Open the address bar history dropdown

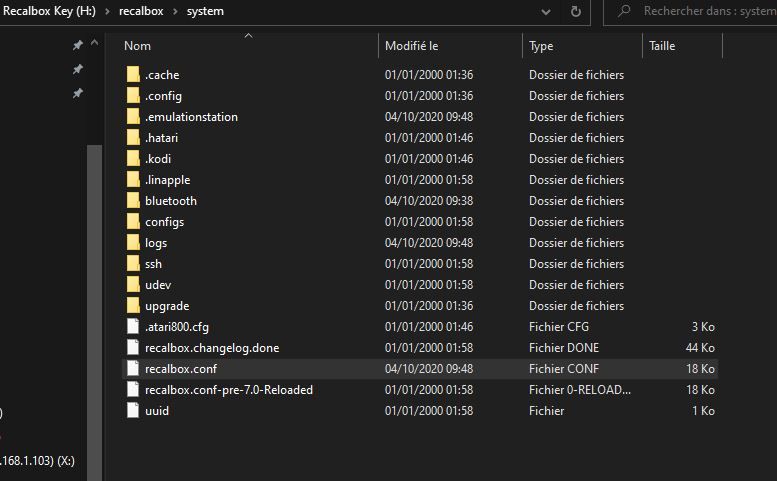(546, 11)
